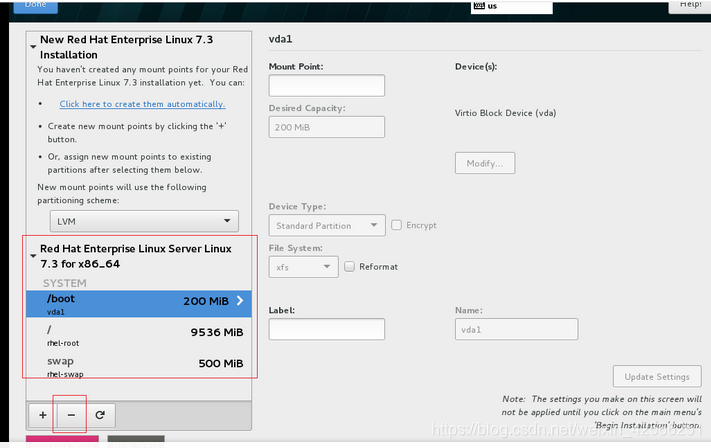Viewport: 711px width, 448px height.
Task: Select the swap rhel-swap mount point row
Action: click(x=139, y=366)
